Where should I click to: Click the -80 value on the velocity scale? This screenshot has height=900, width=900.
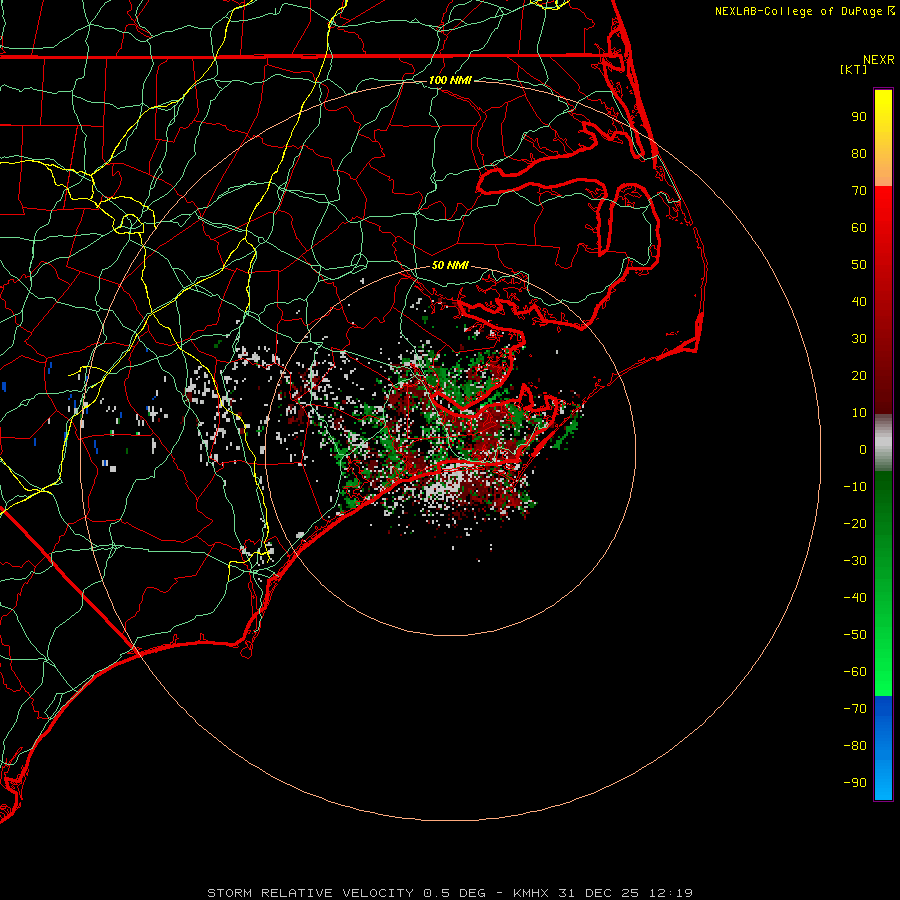pos(855,746)
